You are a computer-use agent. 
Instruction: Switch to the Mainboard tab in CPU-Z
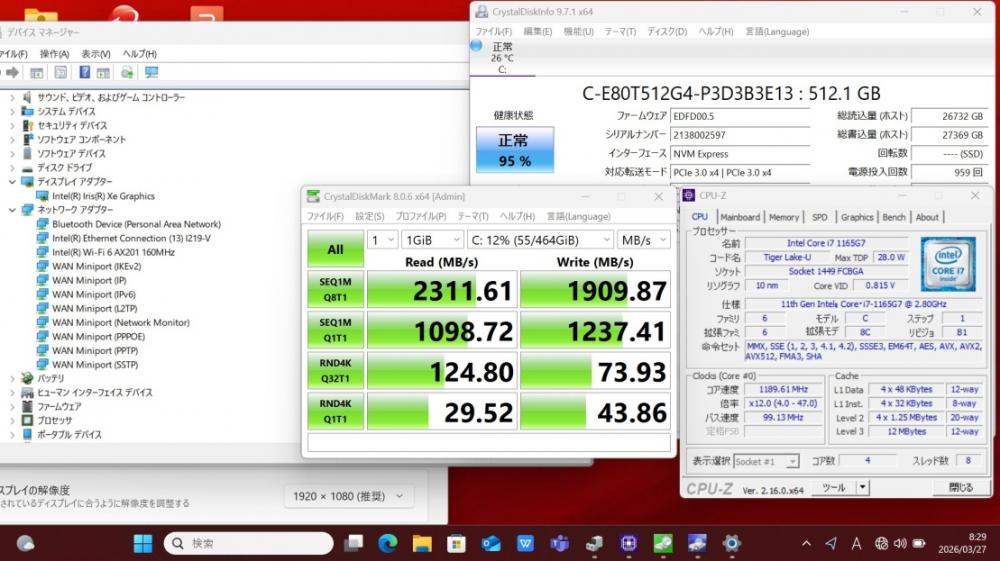point(739,217)
